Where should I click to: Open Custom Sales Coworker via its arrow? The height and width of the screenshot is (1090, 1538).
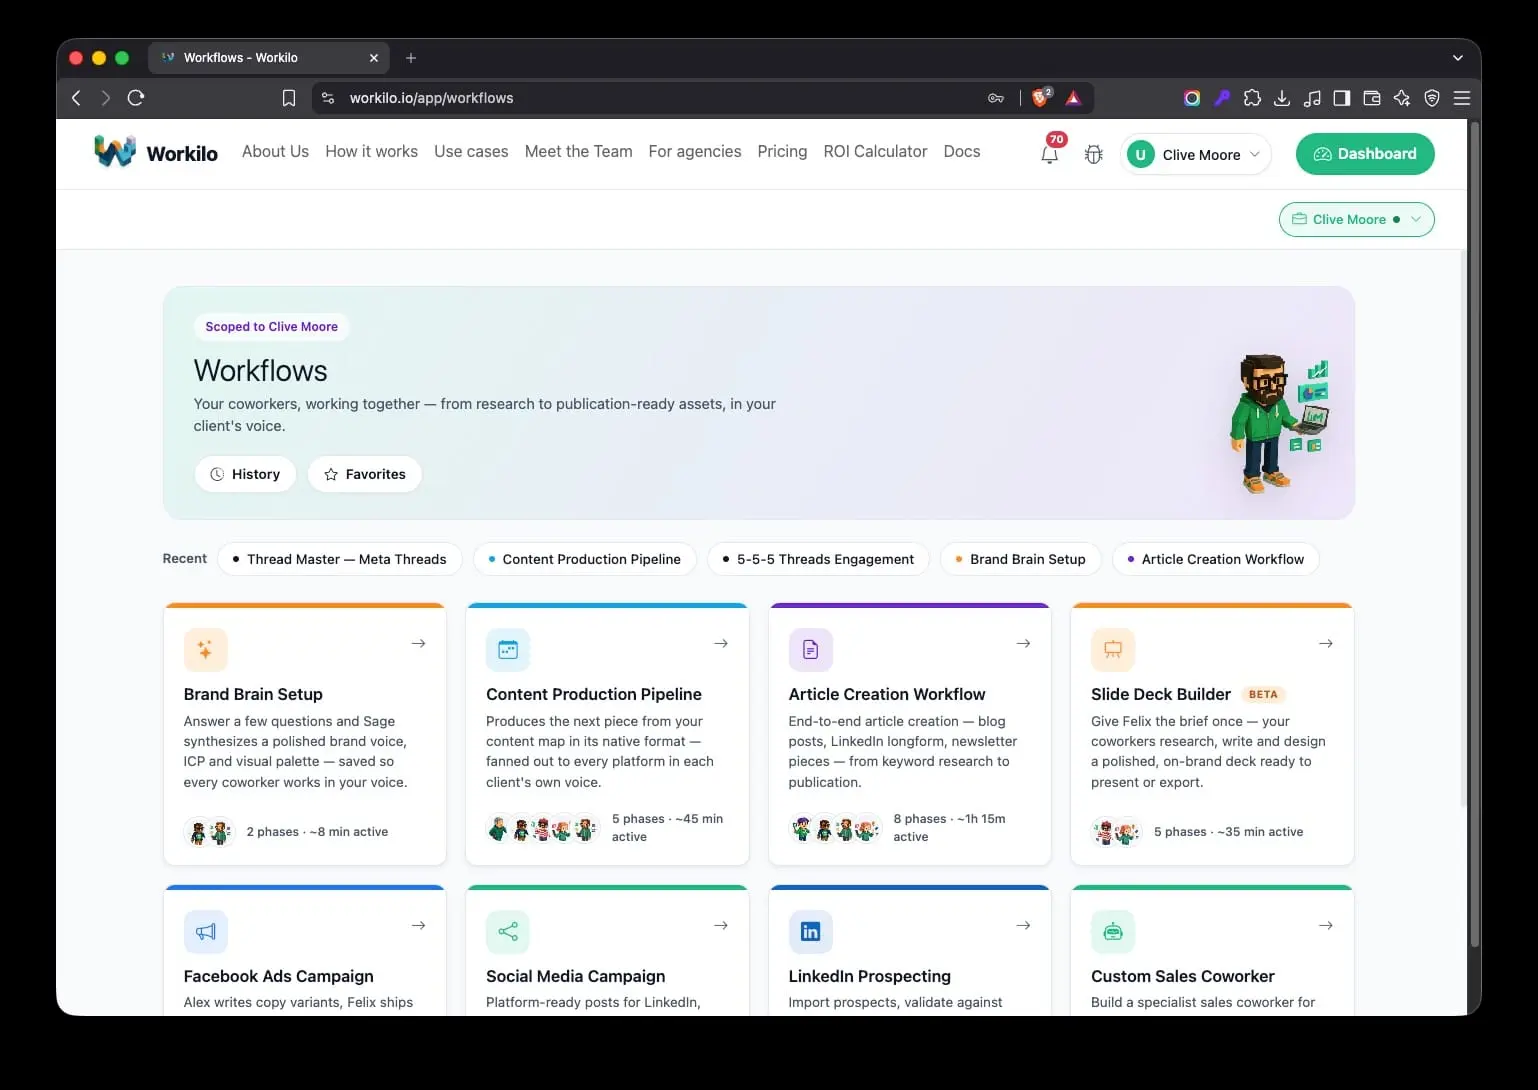tap(1326, 925)
